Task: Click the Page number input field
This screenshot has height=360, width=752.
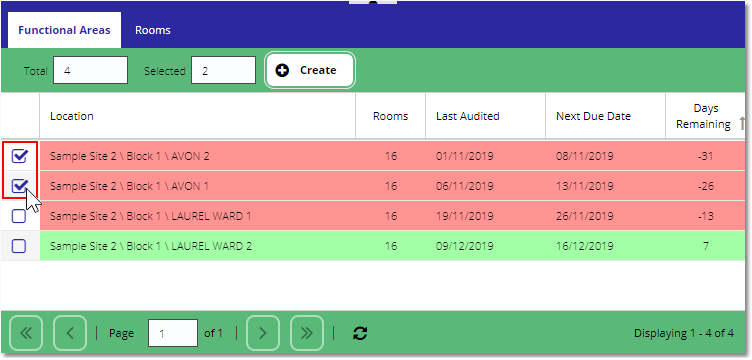Action: point(173,333)
